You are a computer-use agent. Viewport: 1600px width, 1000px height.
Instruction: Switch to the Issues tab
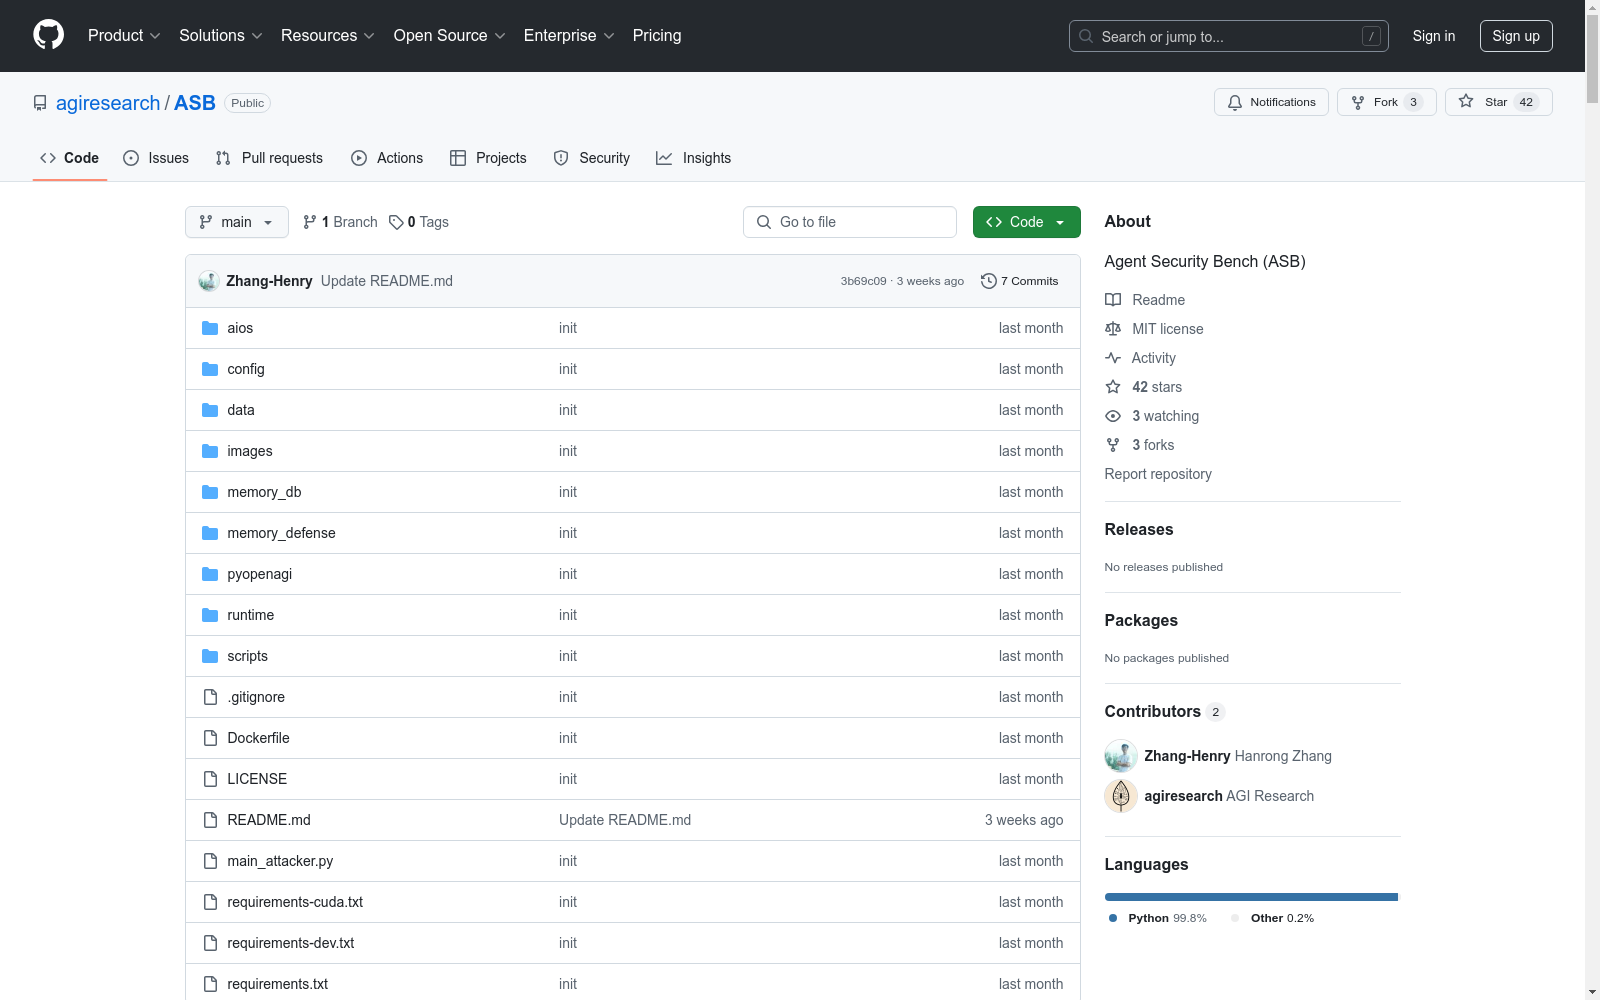pyautogui.click(x=156, y=158)
